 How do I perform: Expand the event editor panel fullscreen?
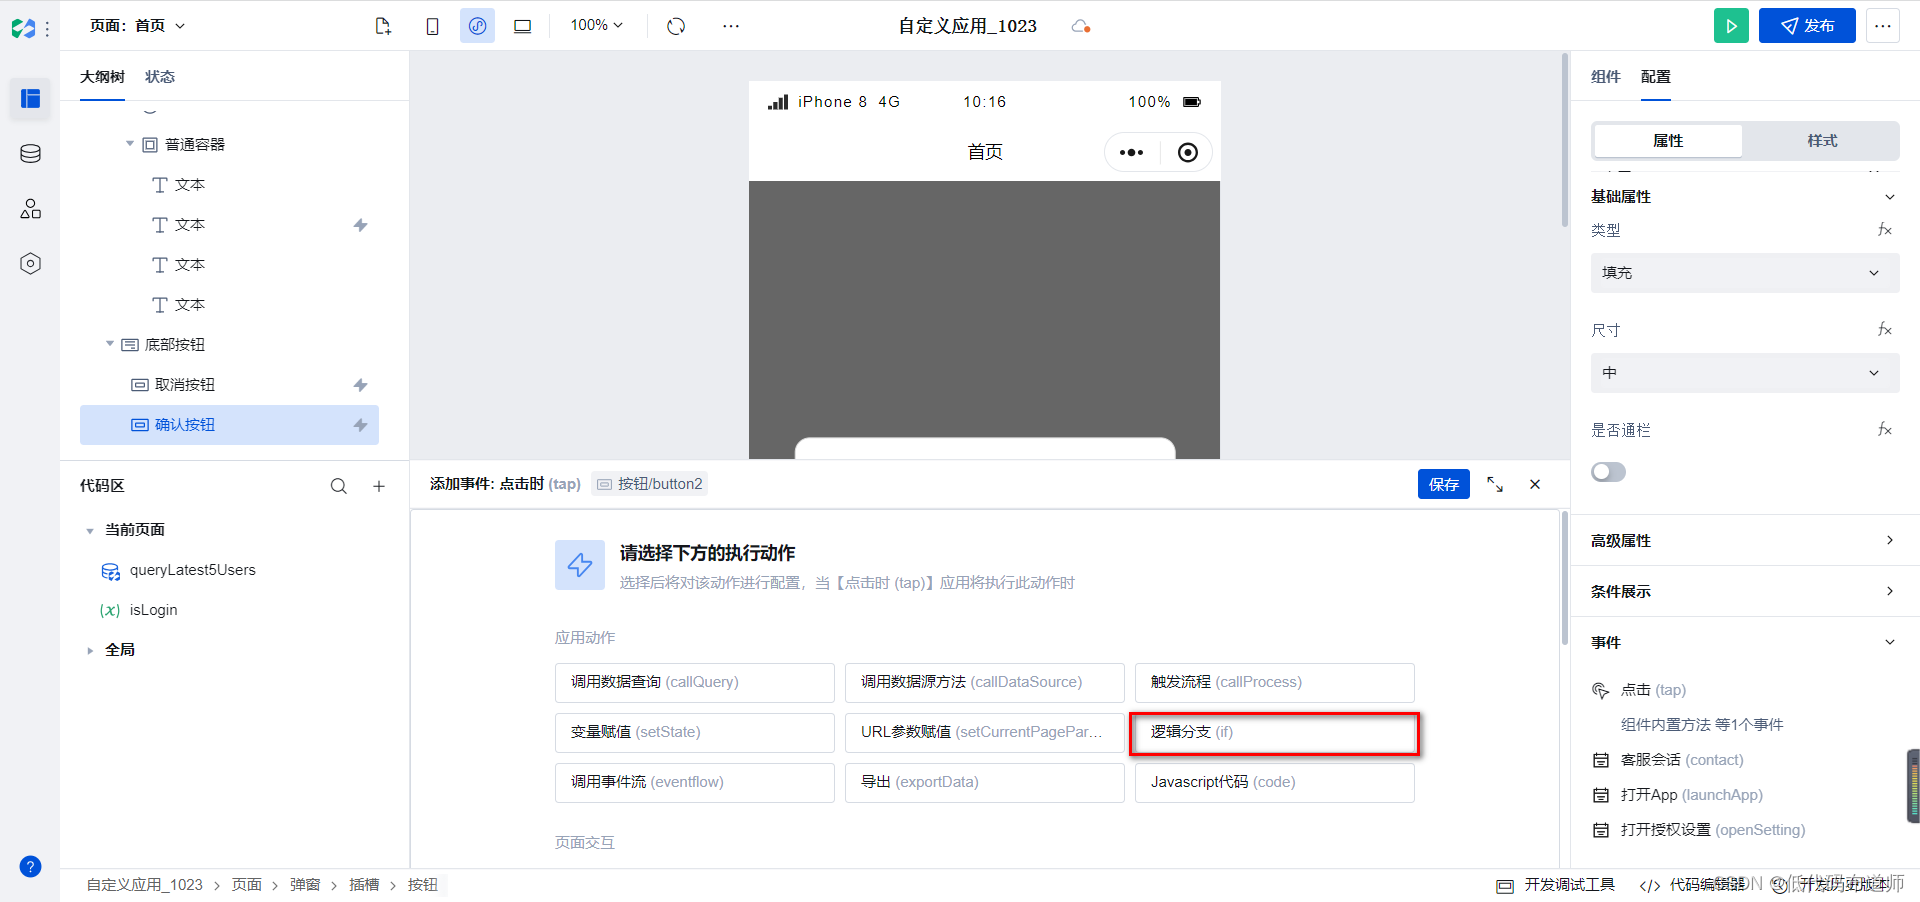1495,484
